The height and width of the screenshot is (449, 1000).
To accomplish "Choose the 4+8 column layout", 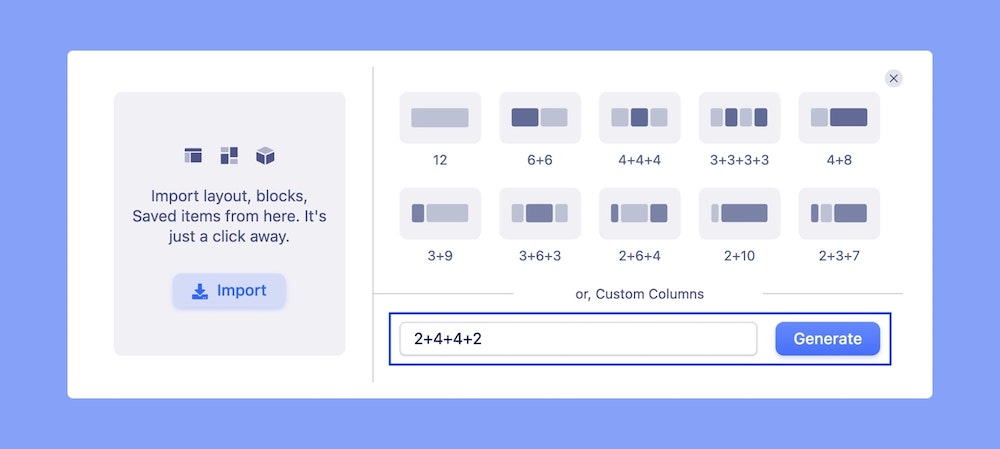I will pos(839,117).
